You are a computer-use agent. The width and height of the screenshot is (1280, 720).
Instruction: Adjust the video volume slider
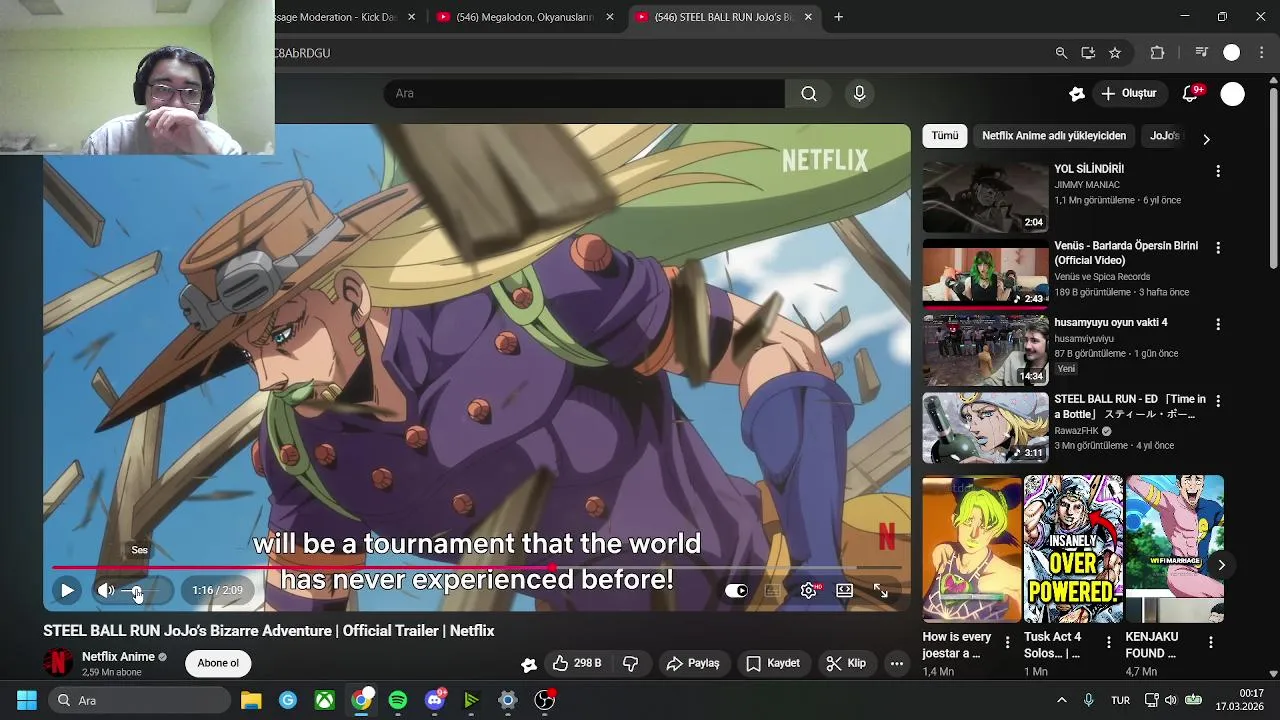146,591
